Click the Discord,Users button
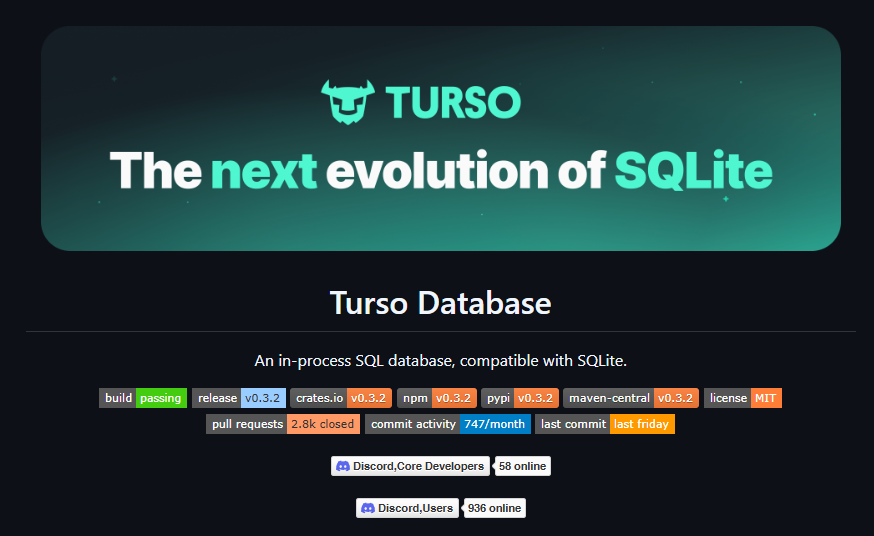This screenshot has height=536, width=874. click(407, 508)
